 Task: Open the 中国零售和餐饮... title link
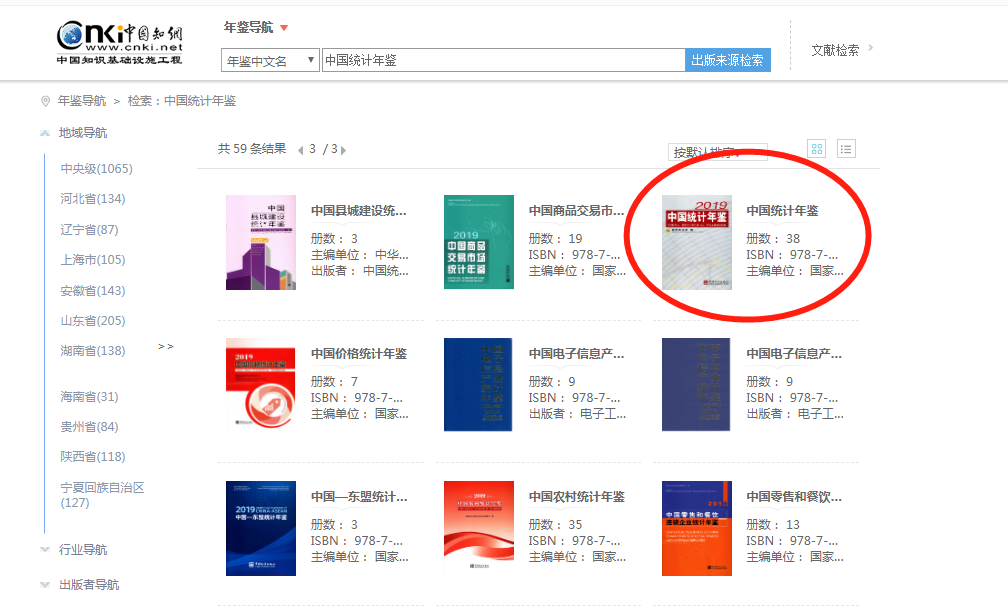794,497
